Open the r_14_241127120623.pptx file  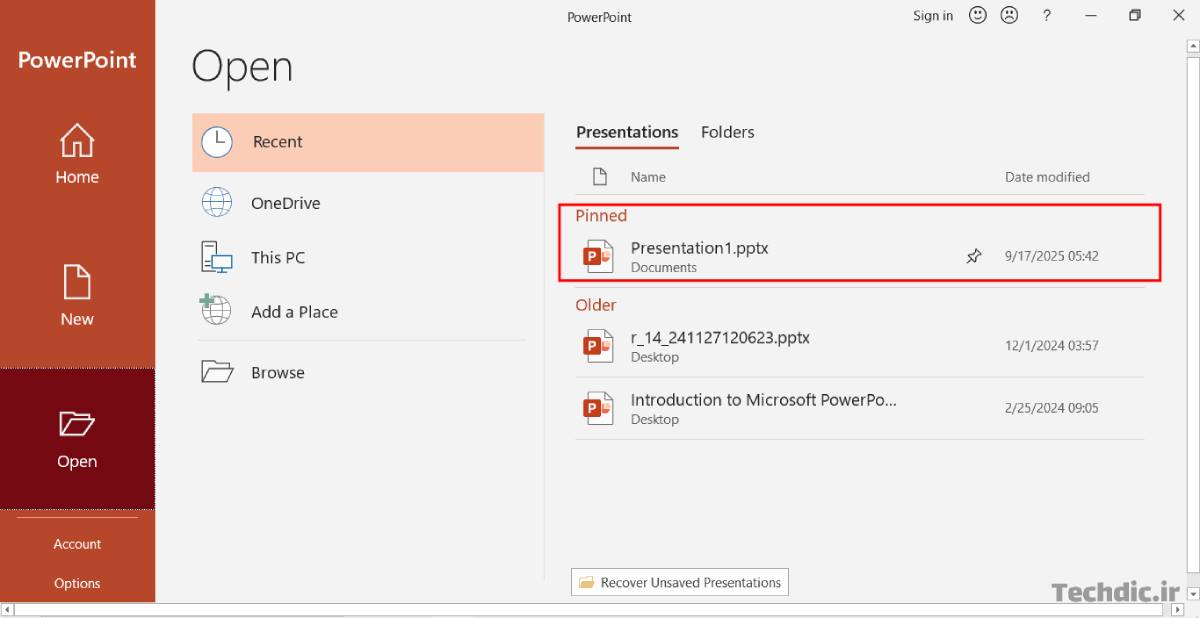click(x=720, y=338)
